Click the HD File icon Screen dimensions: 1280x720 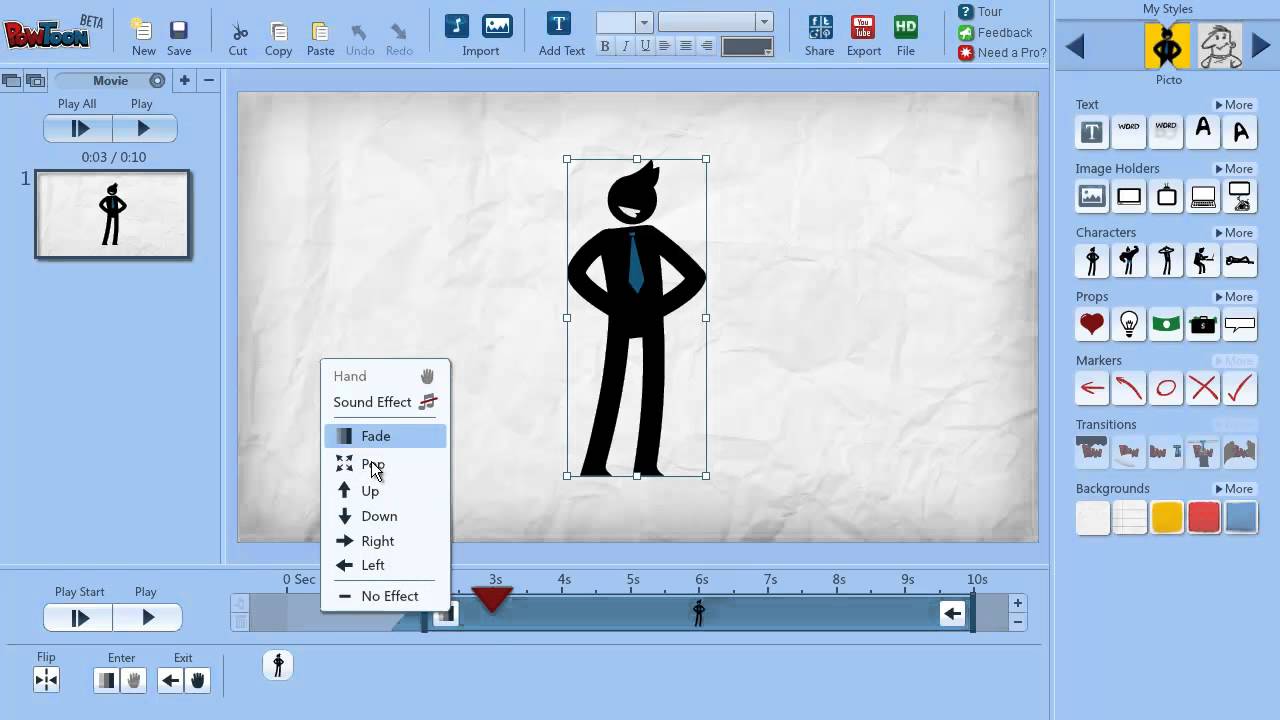pos(906,27)
